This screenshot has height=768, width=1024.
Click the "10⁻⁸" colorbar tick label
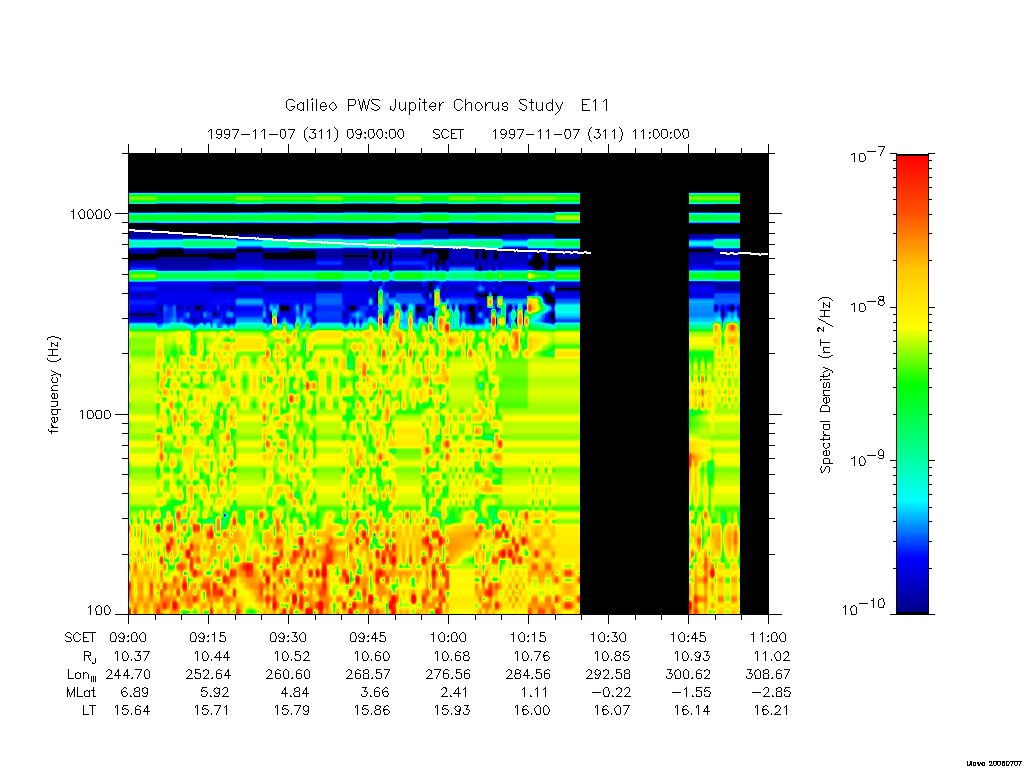[868, 305]
